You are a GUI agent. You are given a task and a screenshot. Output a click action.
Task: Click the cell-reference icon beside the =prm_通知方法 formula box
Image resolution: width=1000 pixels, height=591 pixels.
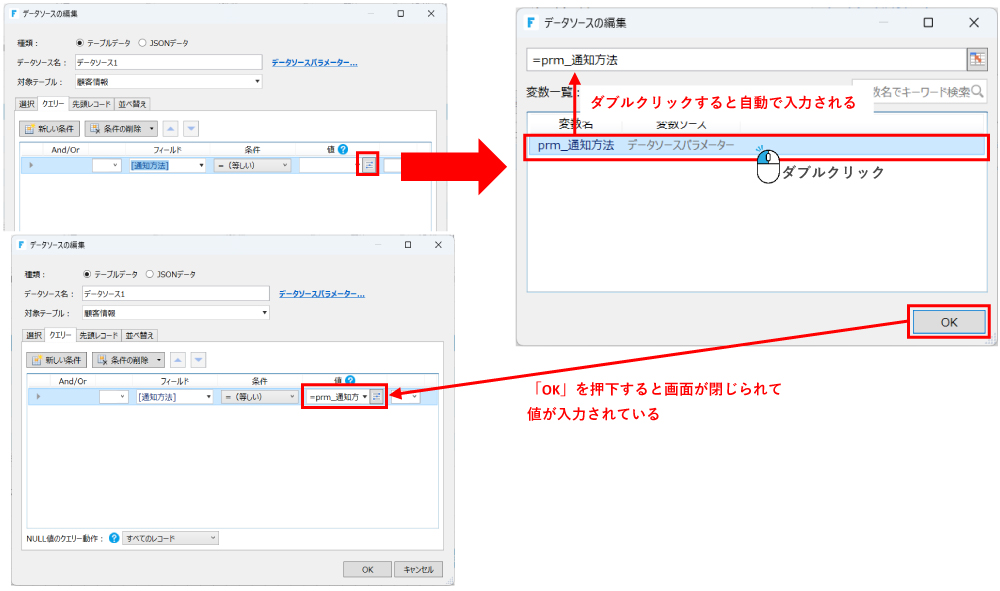975,60
